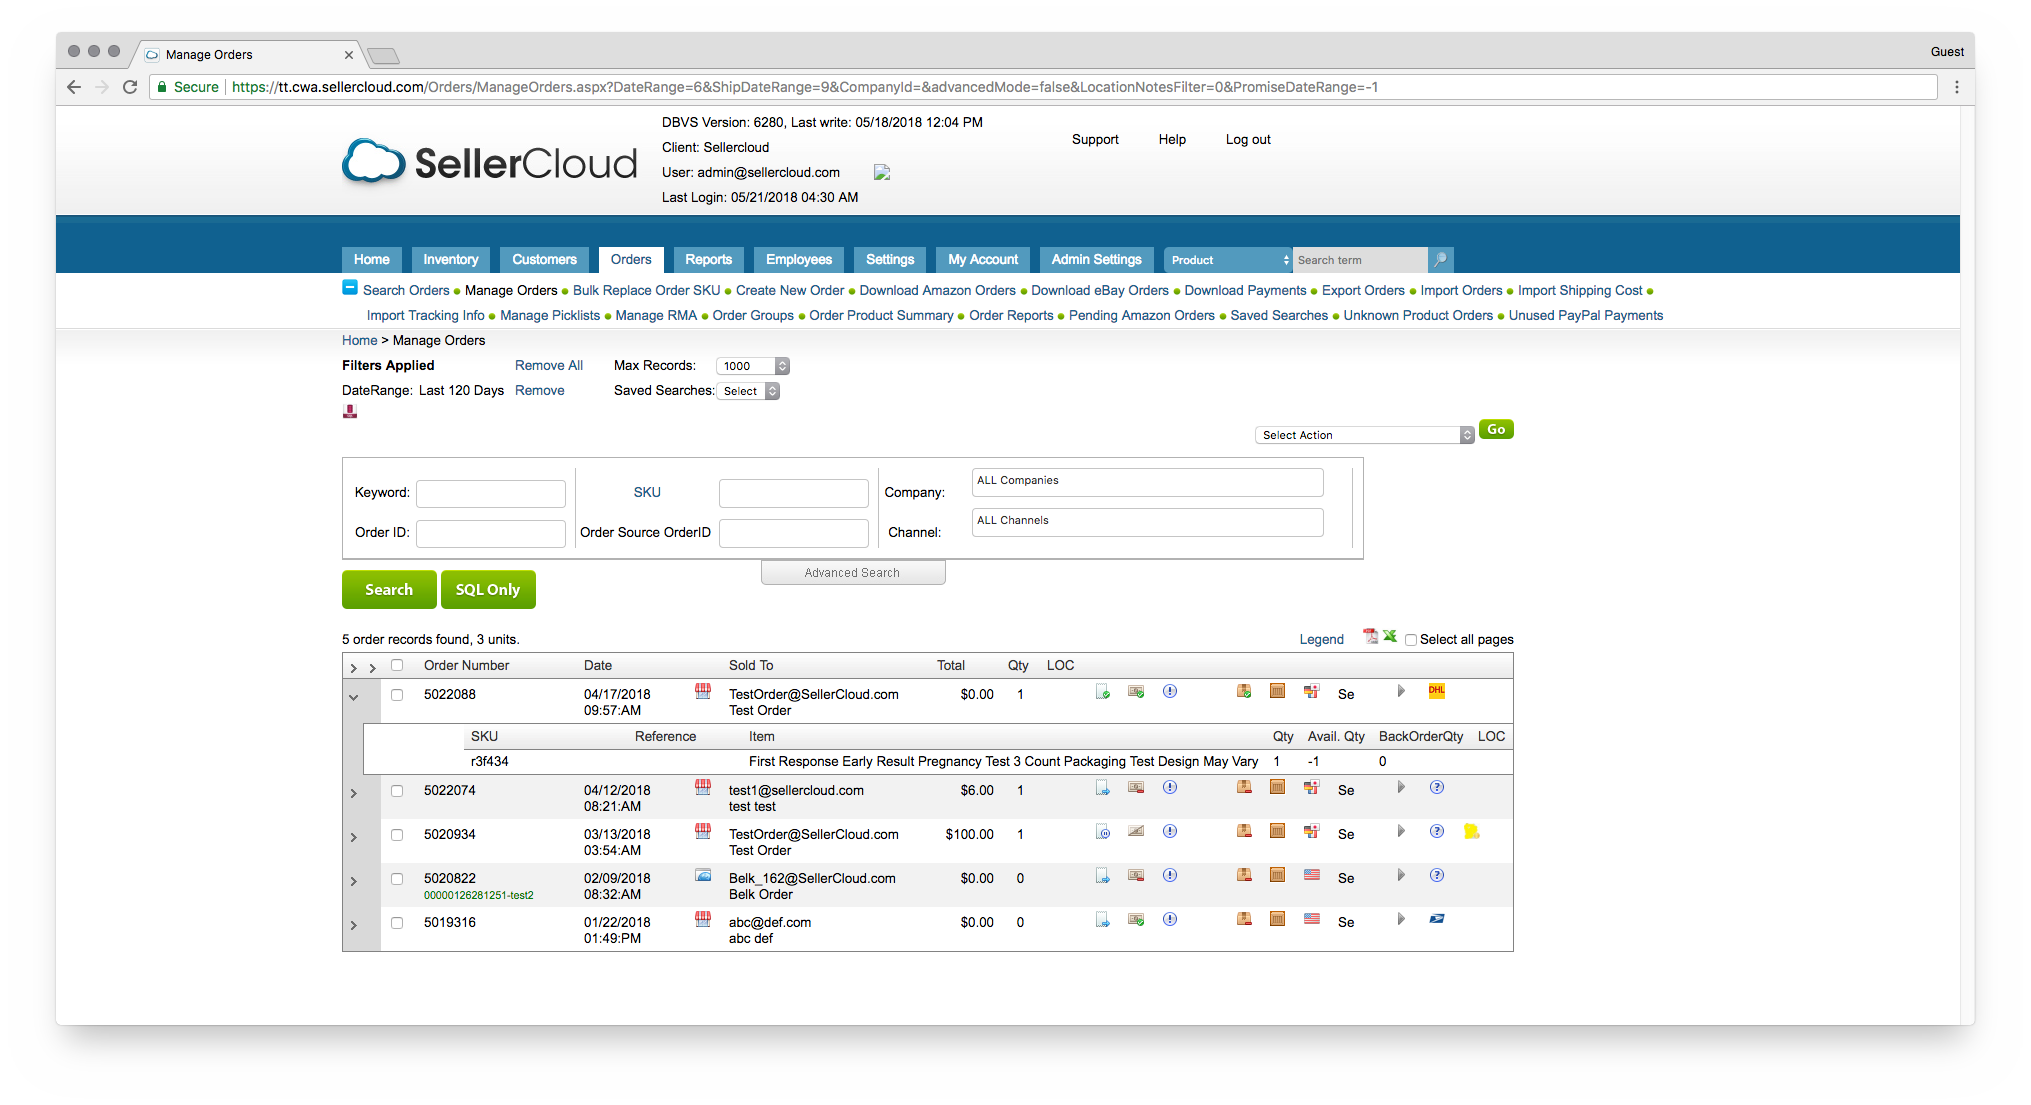This screenshot has height=1105, width=2031.
Task: Click the shipped package icon for order 5022088
Action: point(1244,691)
